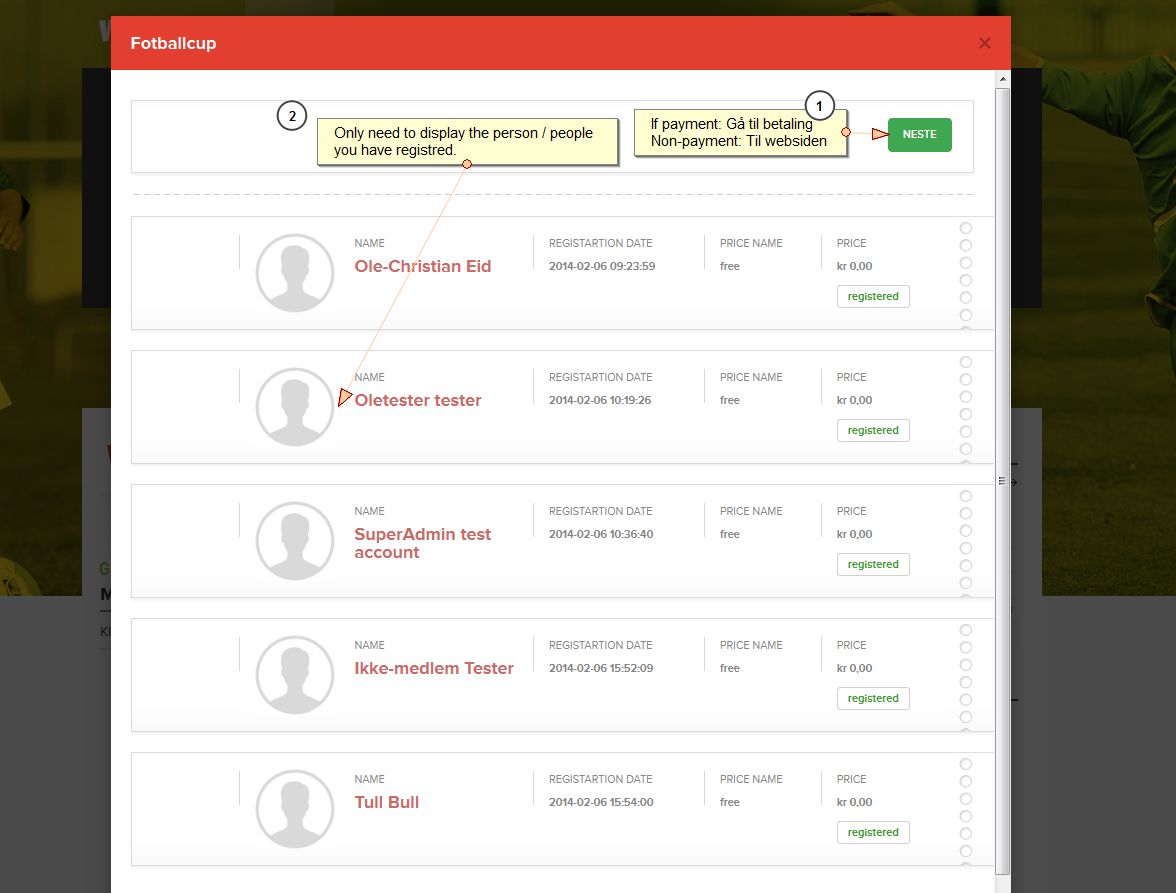Click the dialog's vertical scrollbar thumb
This screenshot has width=1176, height=893.
(1003, 481)
